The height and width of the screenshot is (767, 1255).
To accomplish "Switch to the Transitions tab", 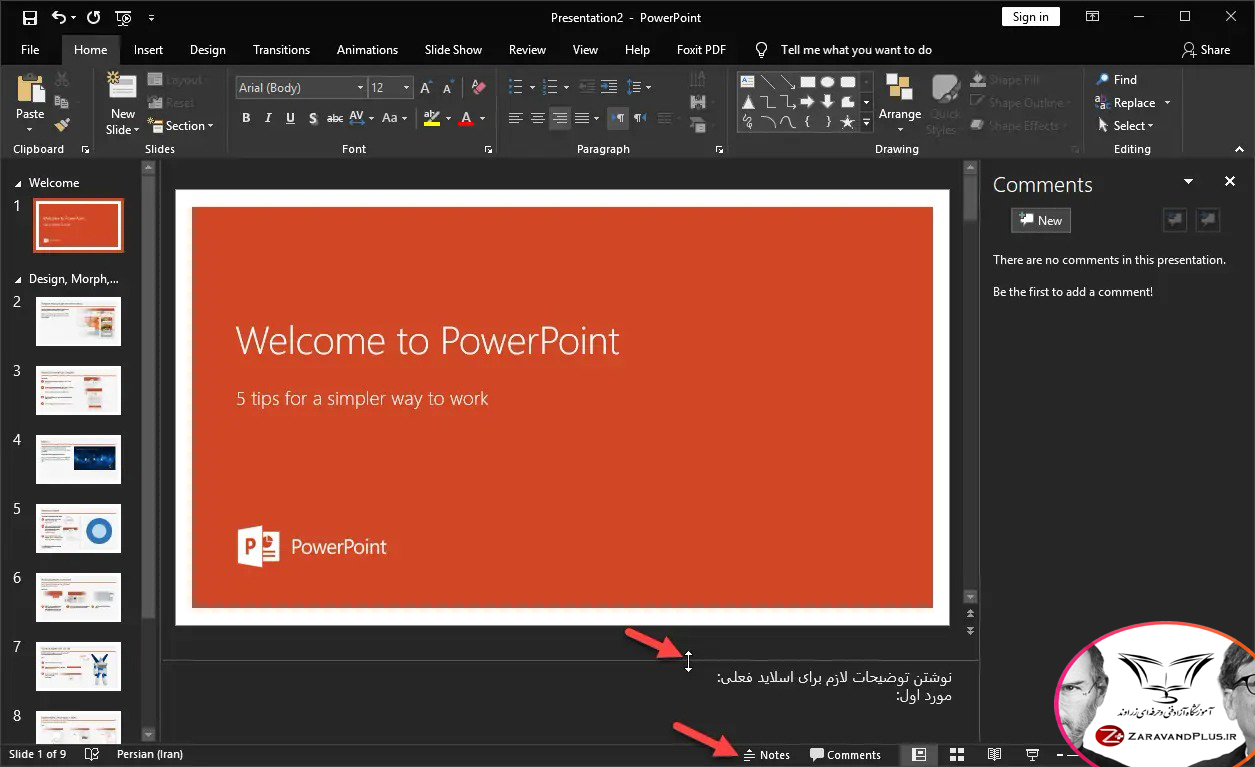I will point(281,50).
